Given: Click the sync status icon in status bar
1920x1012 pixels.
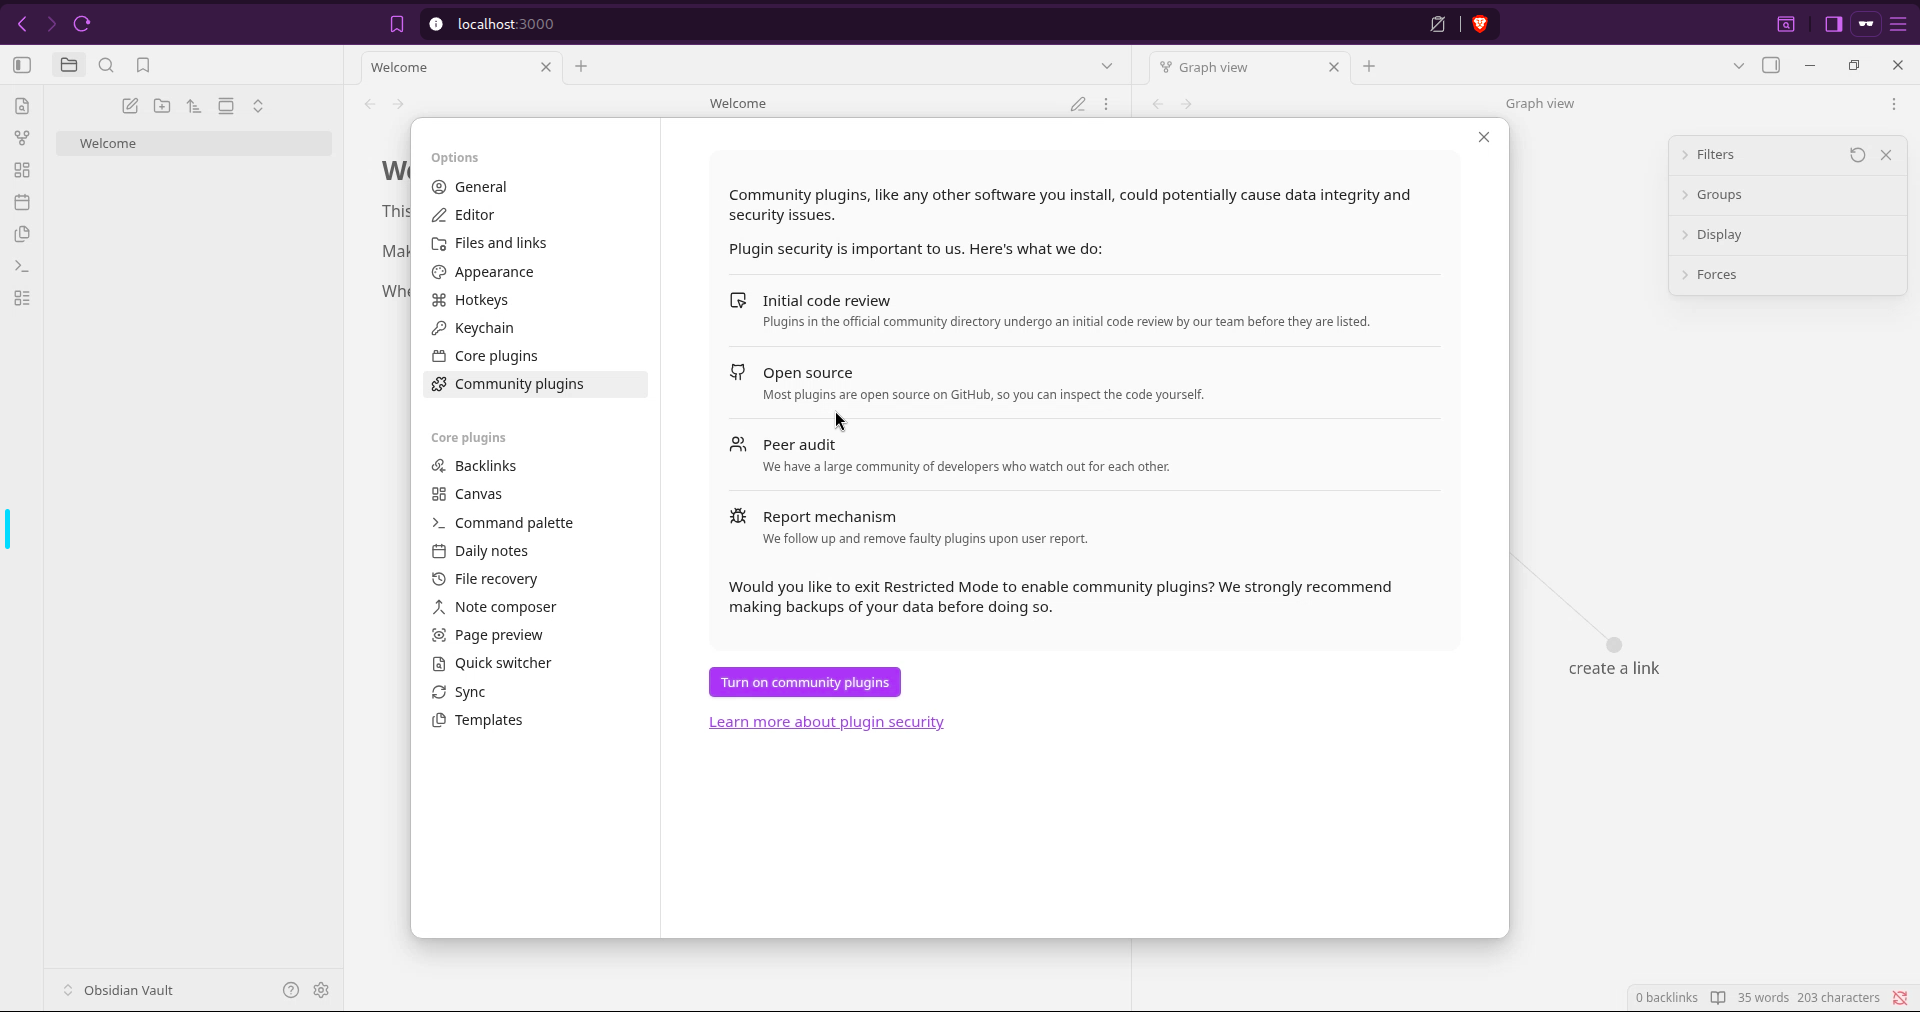Looking at the screenshot, I should coord(1900,998).
